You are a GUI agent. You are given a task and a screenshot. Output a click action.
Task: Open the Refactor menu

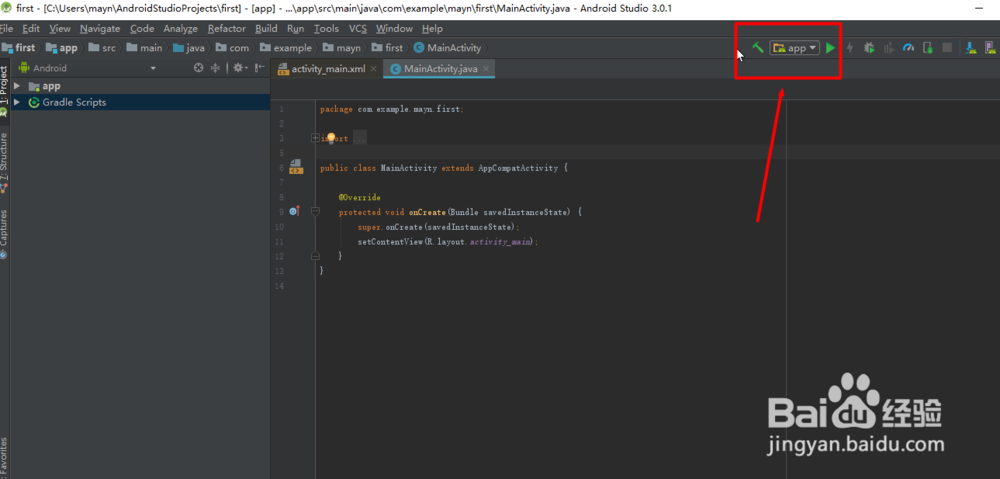coord(226,29)
